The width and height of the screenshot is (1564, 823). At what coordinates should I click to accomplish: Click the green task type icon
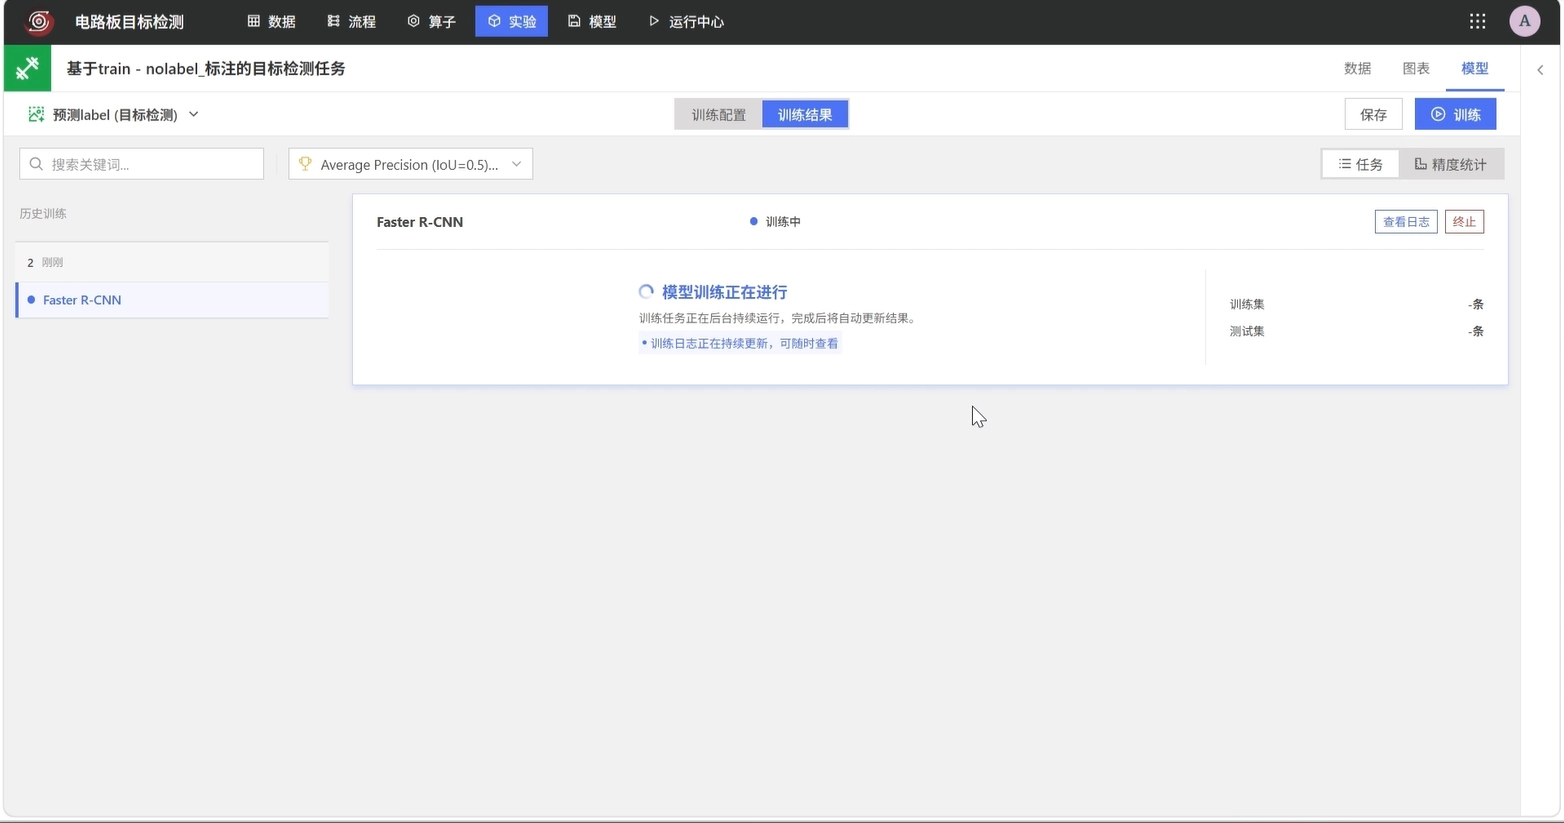pos(27,68)
